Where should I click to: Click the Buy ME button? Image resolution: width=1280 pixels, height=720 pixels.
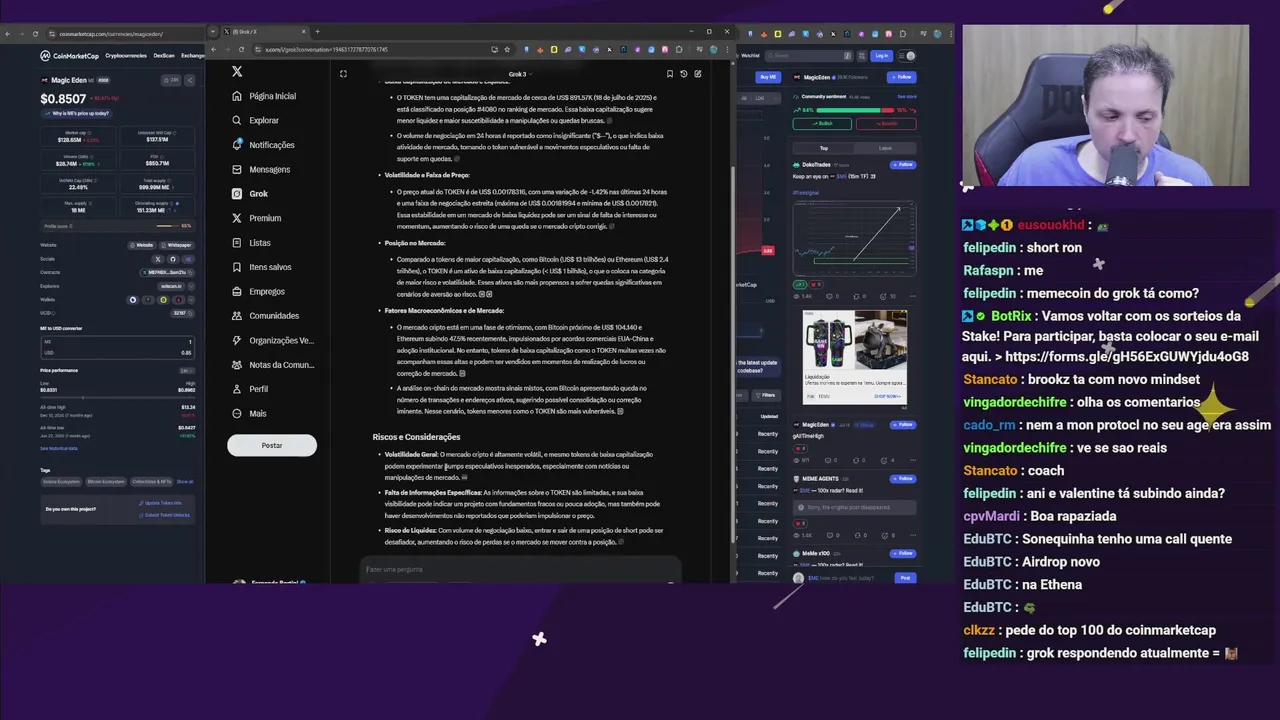(x=768, y=77)
